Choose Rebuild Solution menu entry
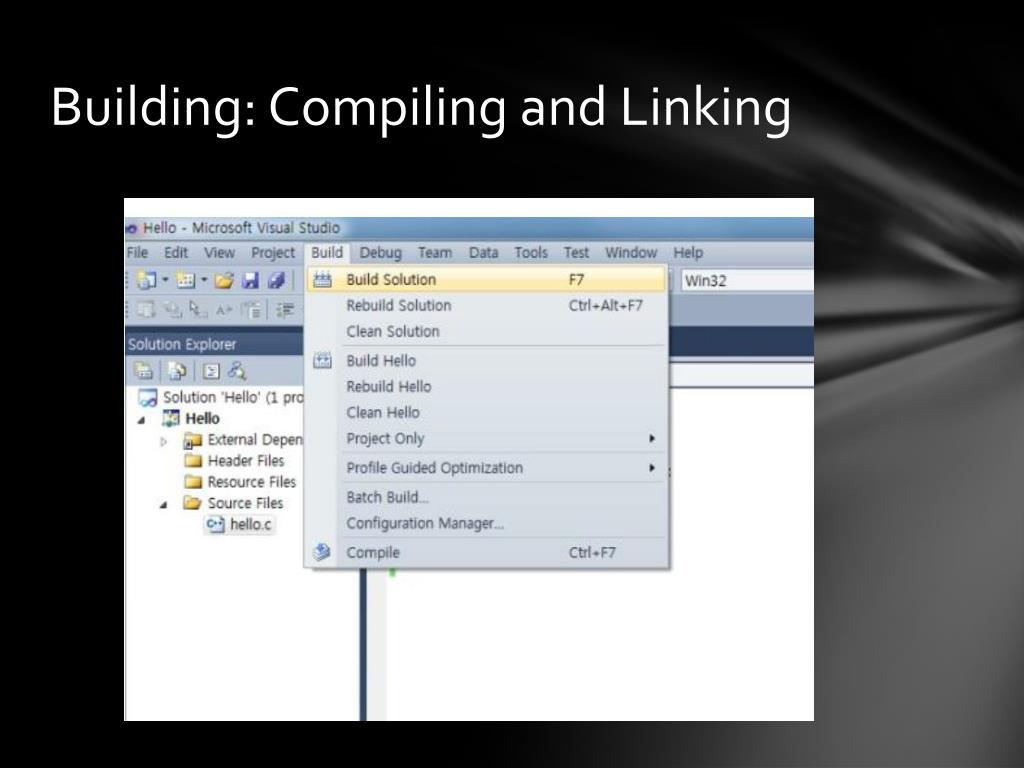Image resolution: width=1024 pixels, height=768 pixels. coord(487,306)
